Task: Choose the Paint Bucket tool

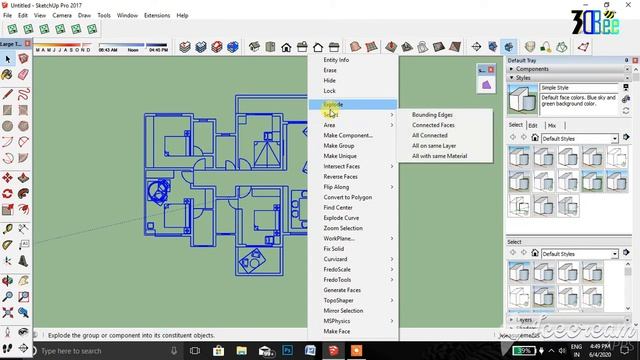Action: tap(7, 75)
